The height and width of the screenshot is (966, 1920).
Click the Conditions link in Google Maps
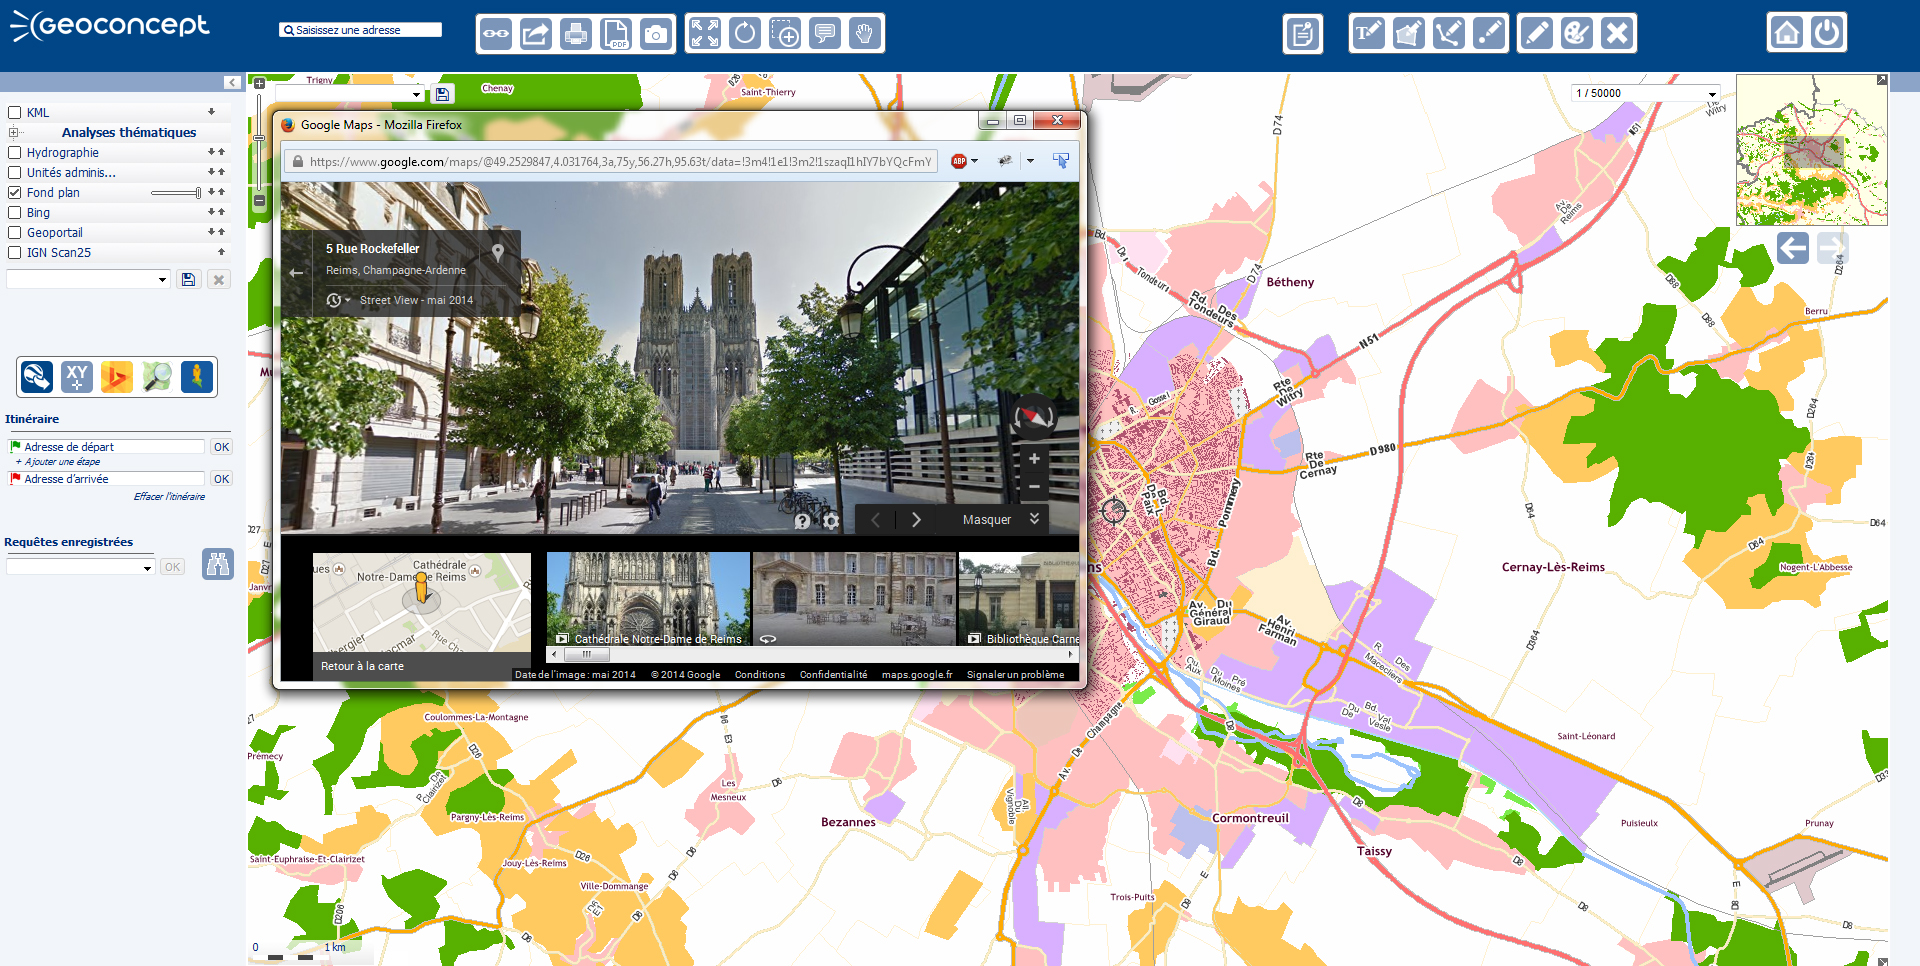[760, 675]
